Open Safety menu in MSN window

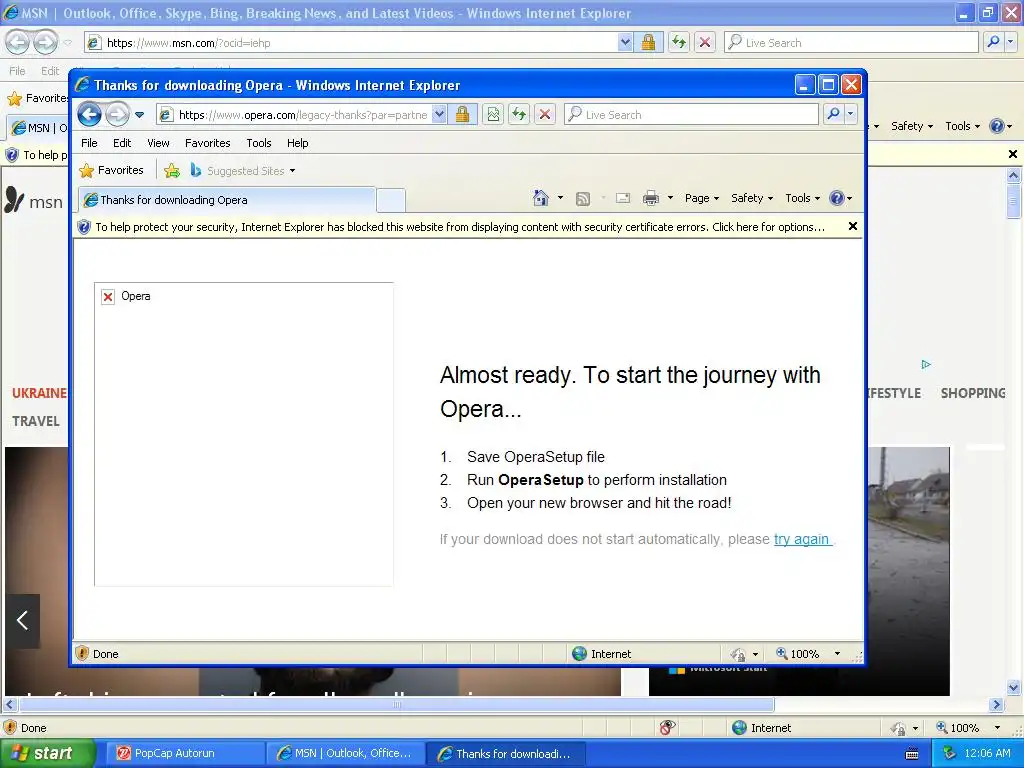(x=912, y=126)
